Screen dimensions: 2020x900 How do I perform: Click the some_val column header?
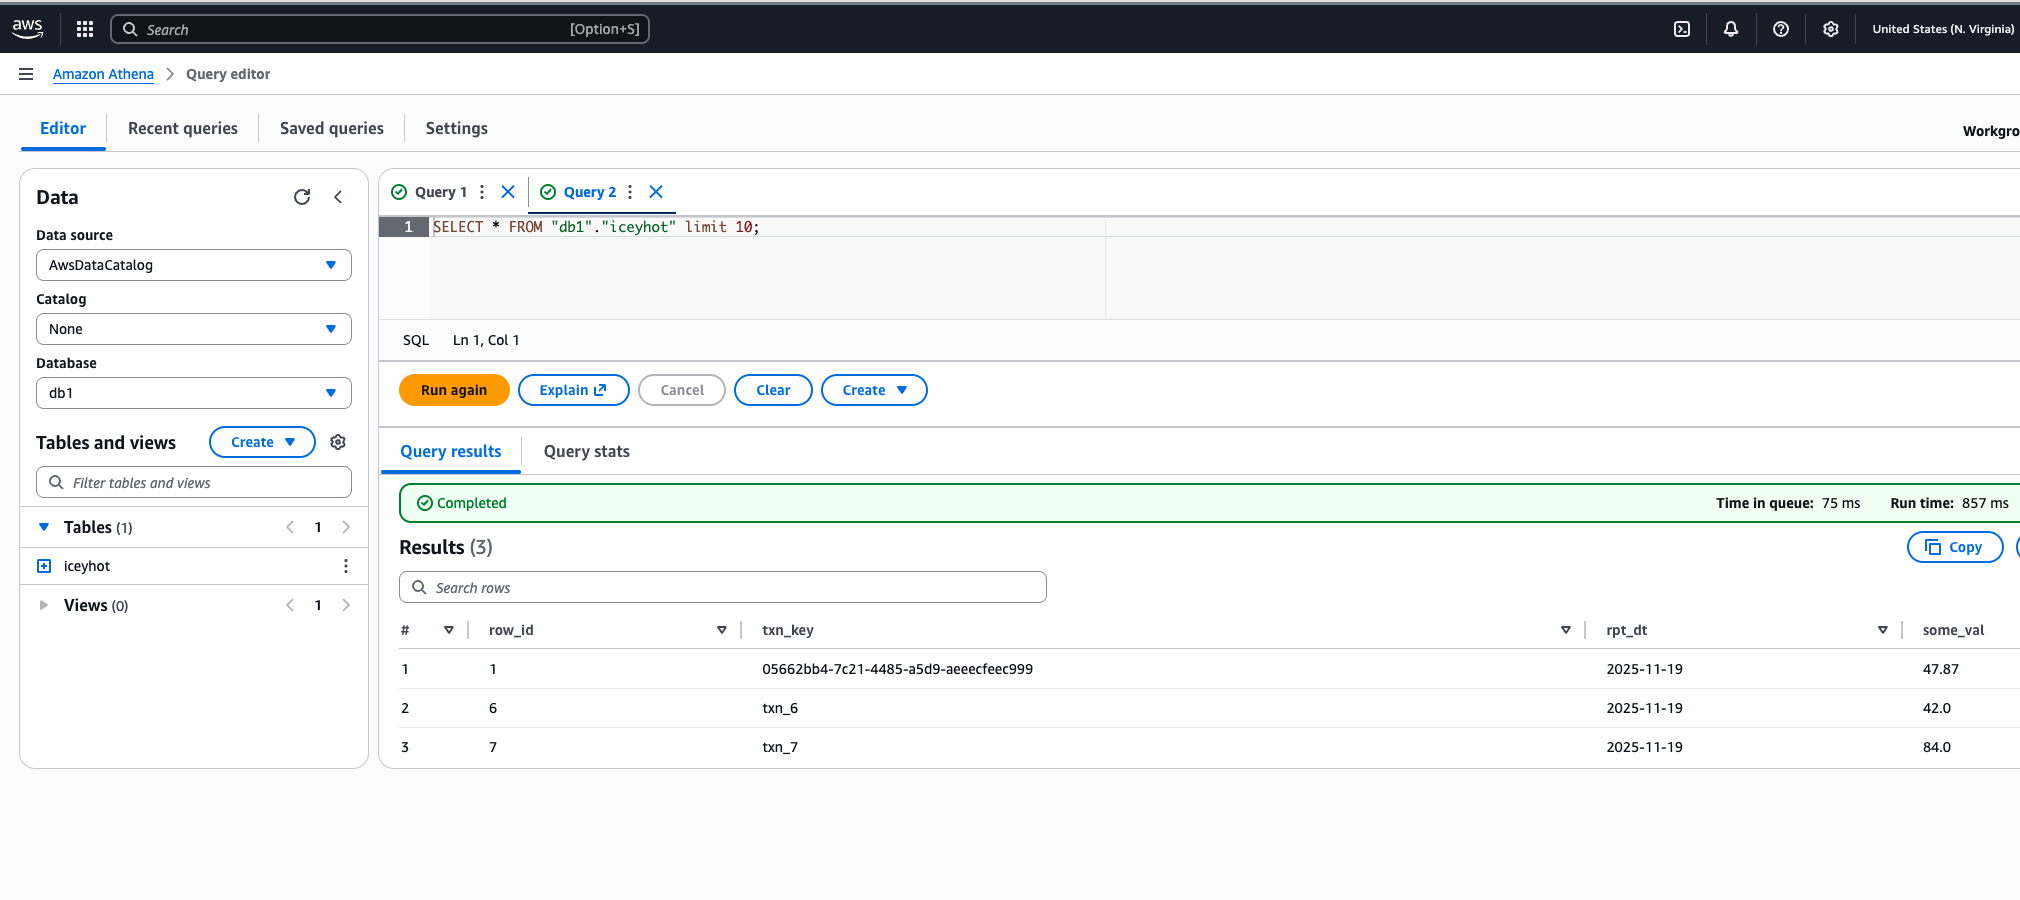[x=1953, y=630]
